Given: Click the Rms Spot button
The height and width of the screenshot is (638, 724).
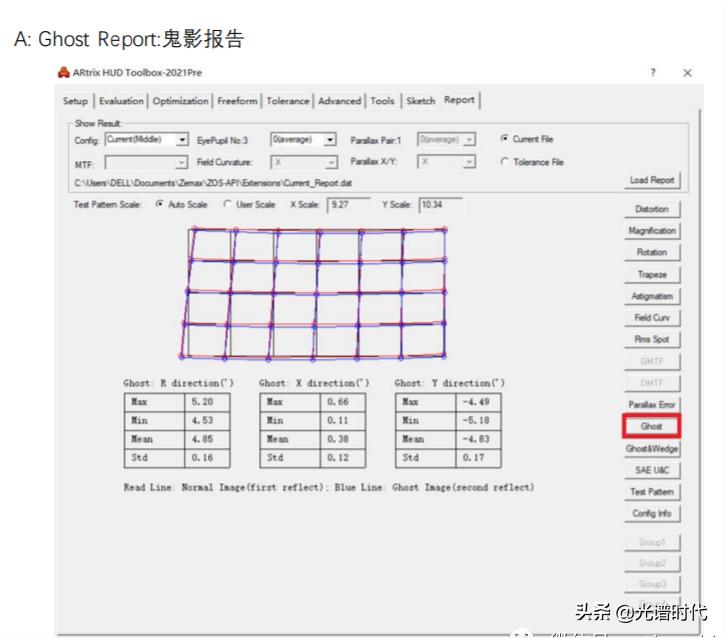Looking at the screenshot, I should (x=651, y=340).
